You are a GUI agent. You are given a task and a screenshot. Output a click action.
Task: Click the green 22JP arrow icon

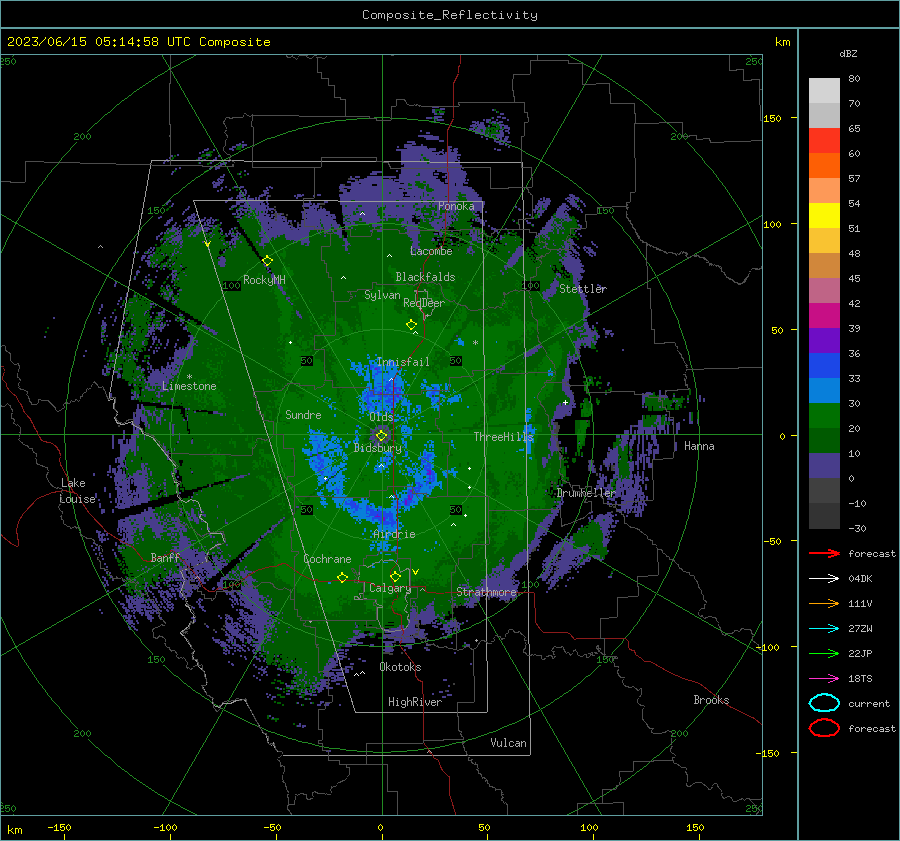(x=824, y=653)
